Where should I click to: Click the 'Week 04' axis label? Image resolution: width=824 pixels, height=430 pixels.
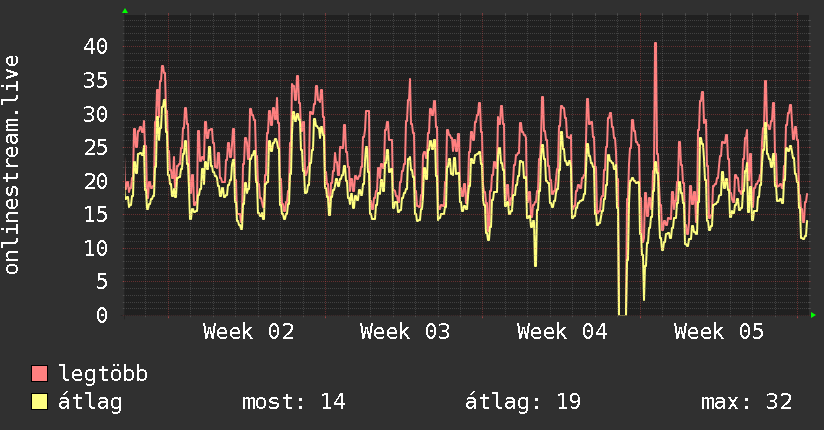pyautogui.click(x=562, y=332)
